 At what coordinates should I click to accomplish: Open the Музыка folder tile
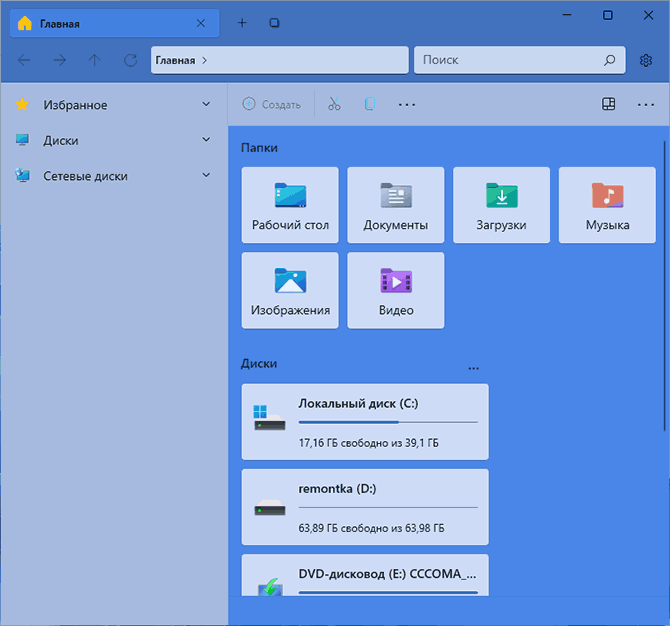[x=607, y=205]
